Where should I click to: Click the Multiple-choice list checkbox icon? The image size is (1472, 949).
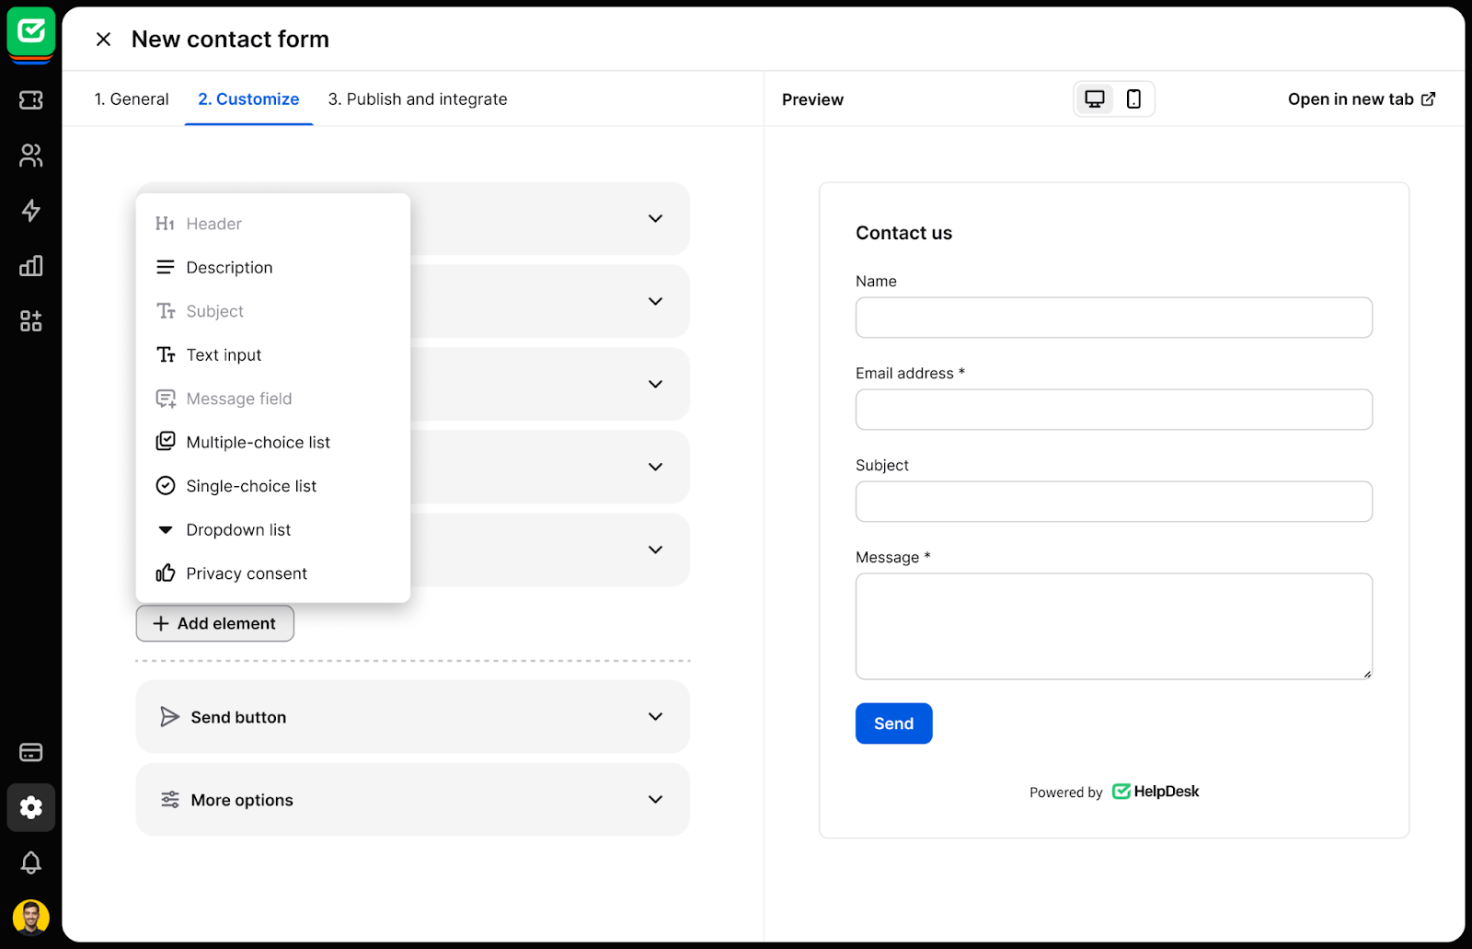pos(166,441)
